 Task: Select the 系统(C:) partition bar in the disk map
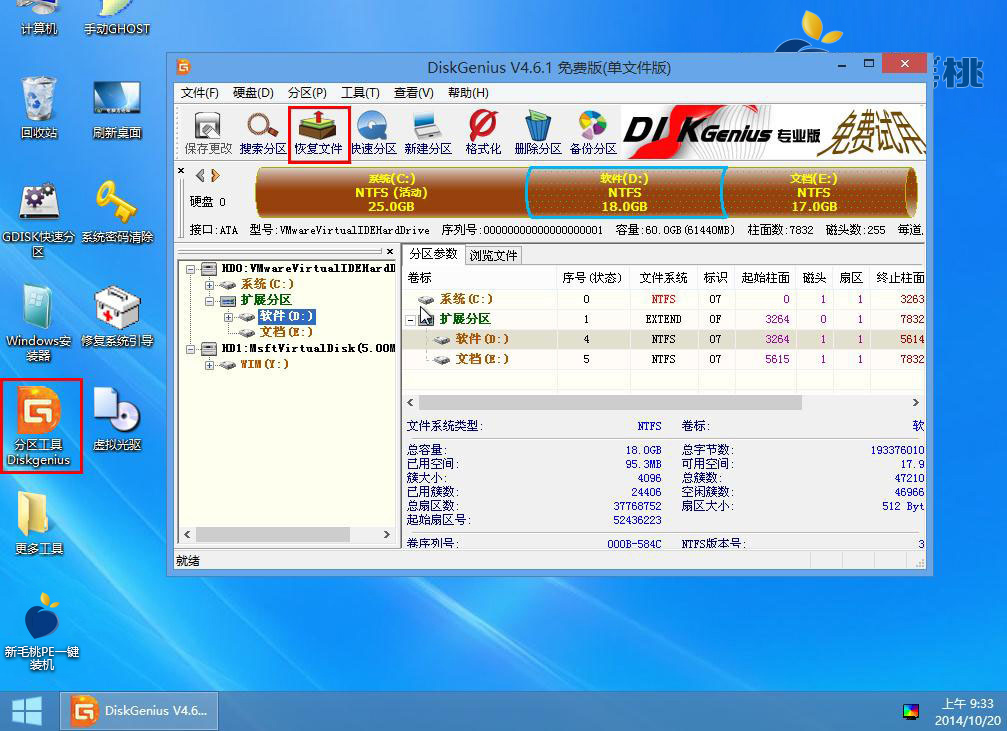click(x=391, y=193)
